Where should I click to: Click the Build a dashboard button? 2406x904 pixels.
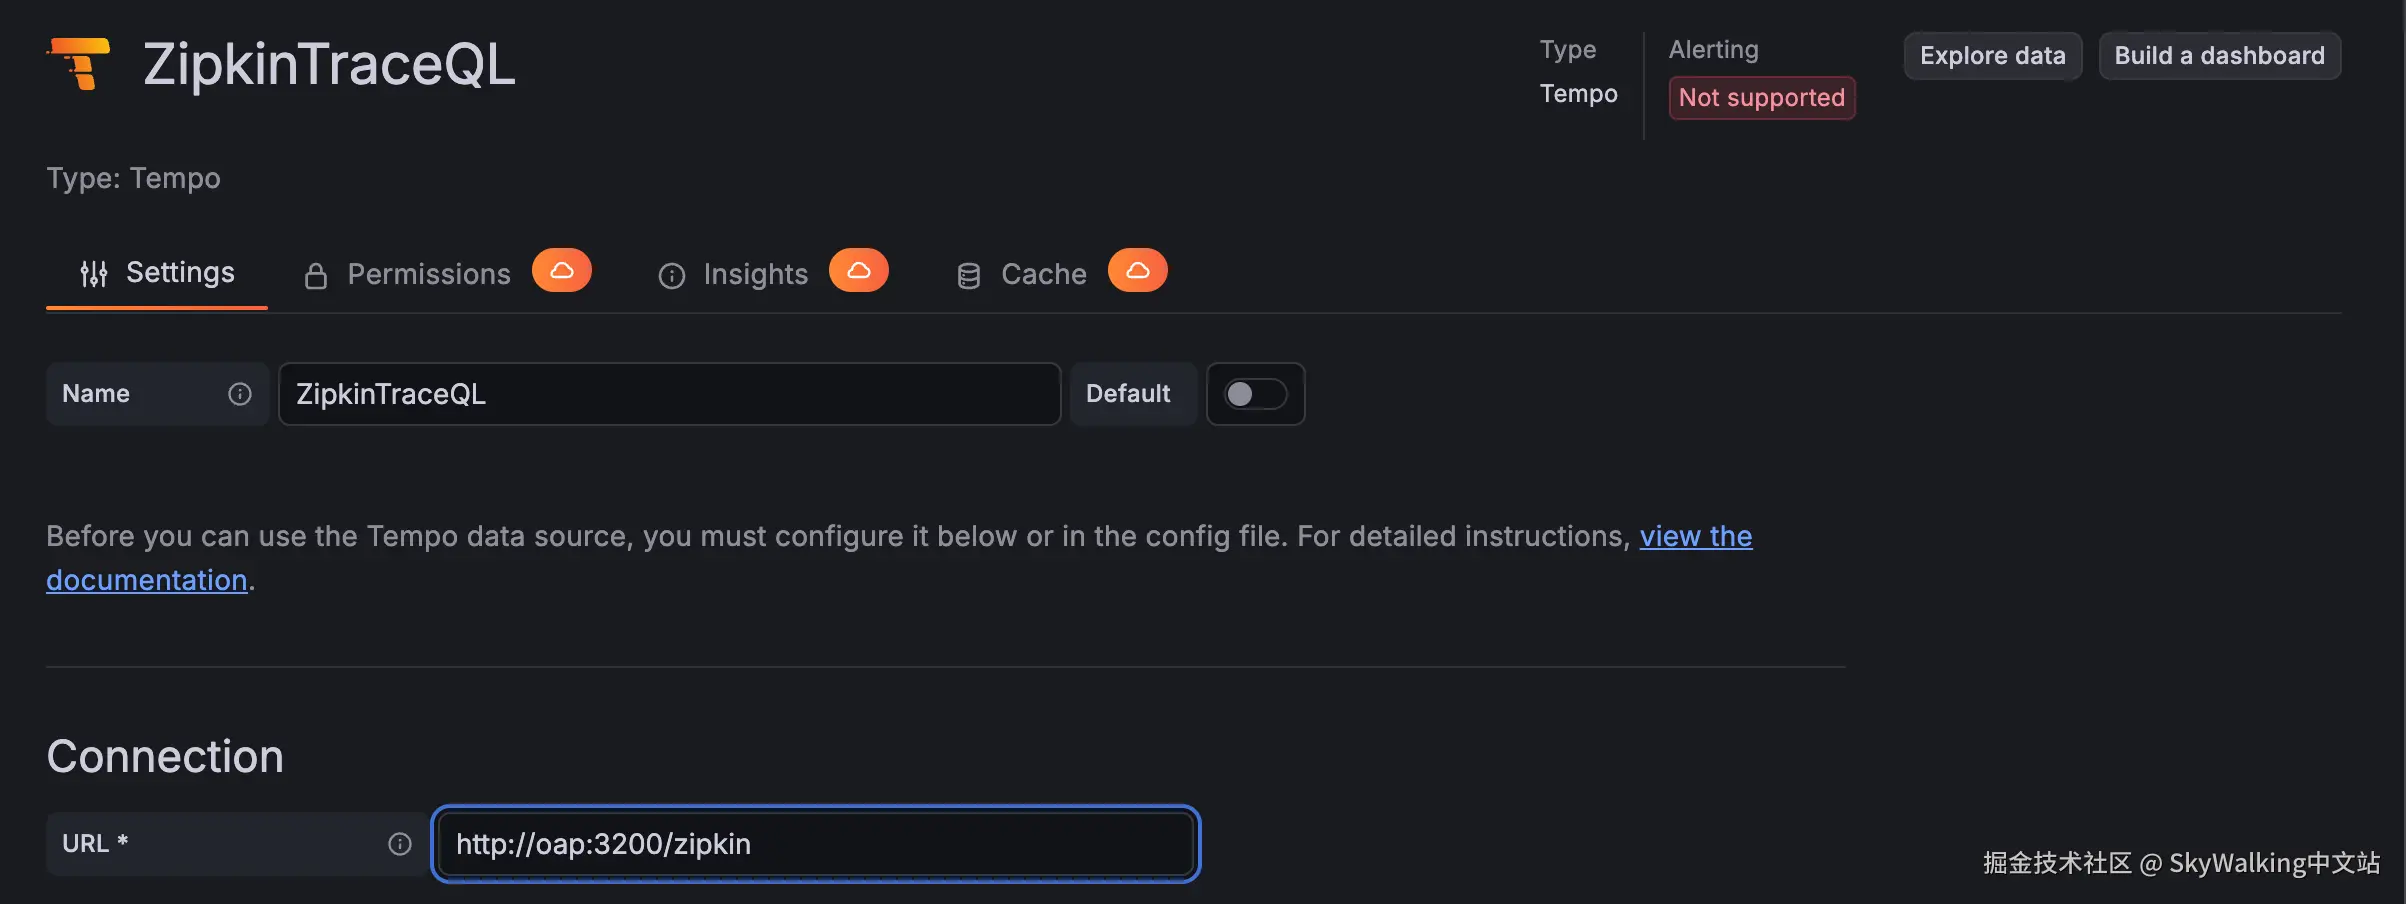[x=2219, y=56]
